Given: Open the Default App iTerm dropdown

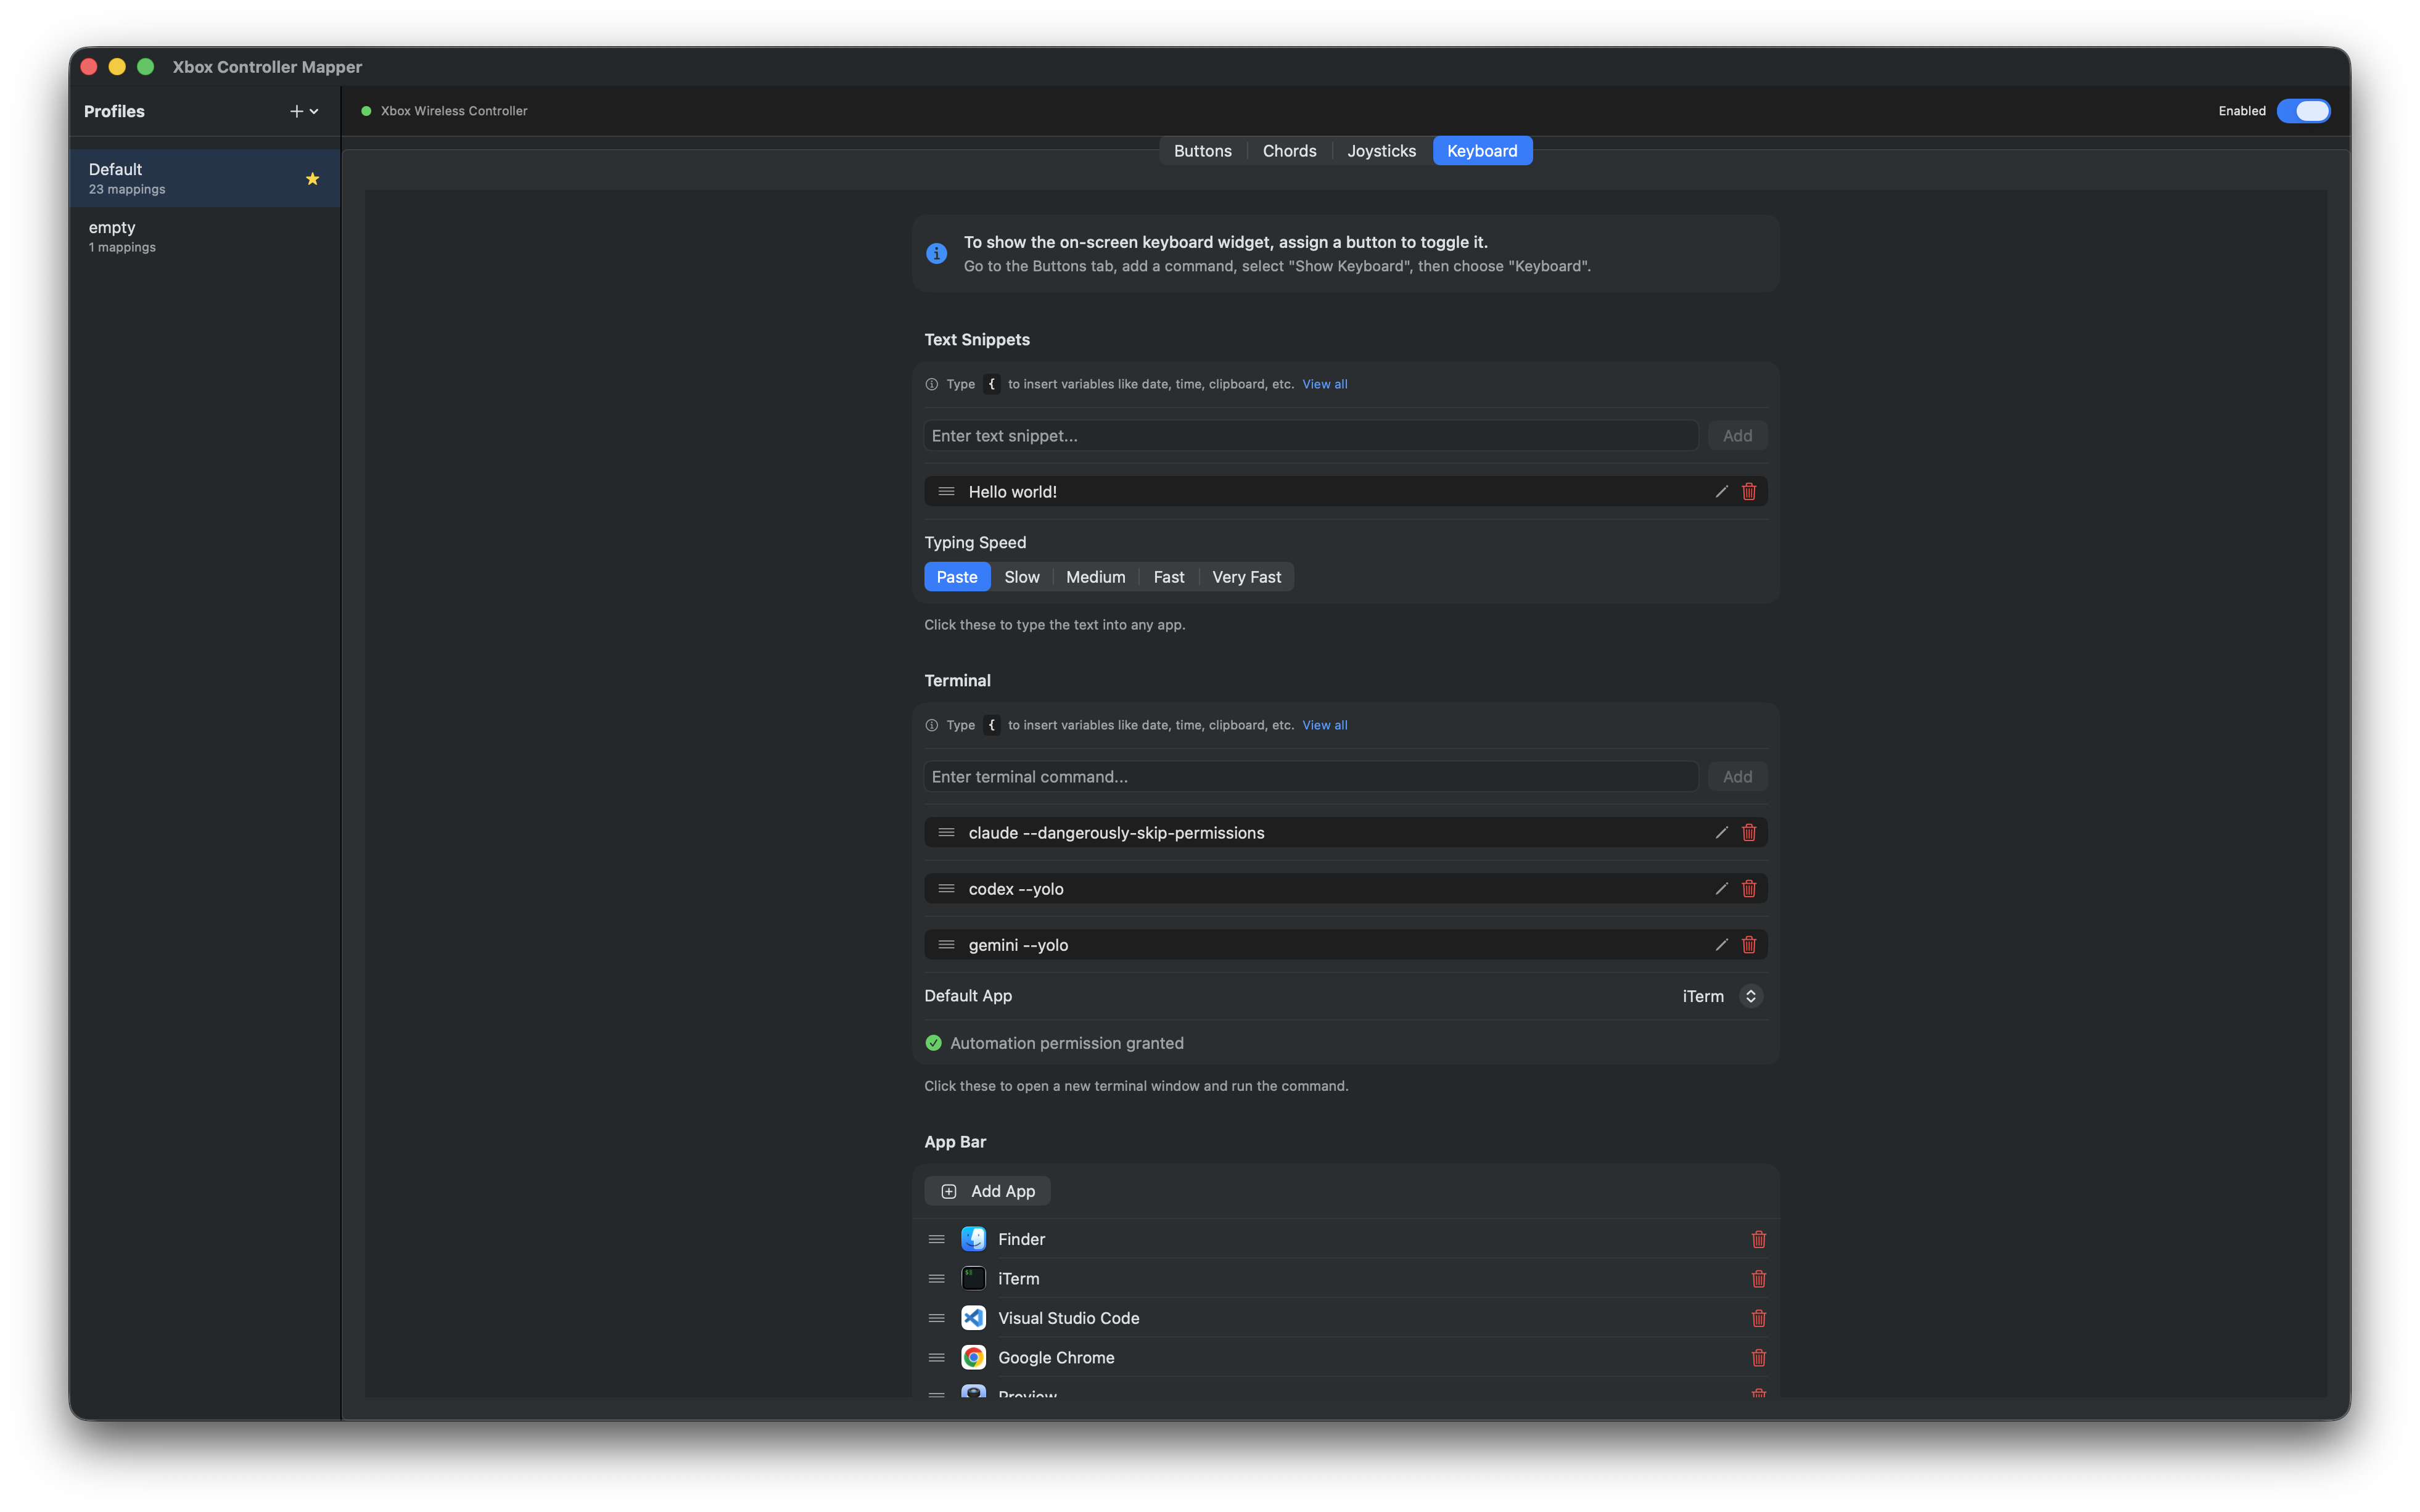Looking at the screenshot, I should [1718, 996].
